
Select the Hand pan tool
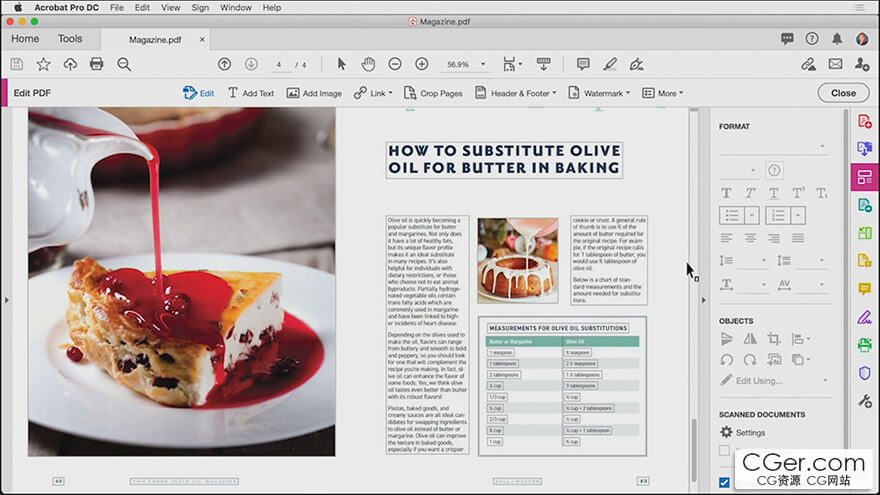point(368,64)
